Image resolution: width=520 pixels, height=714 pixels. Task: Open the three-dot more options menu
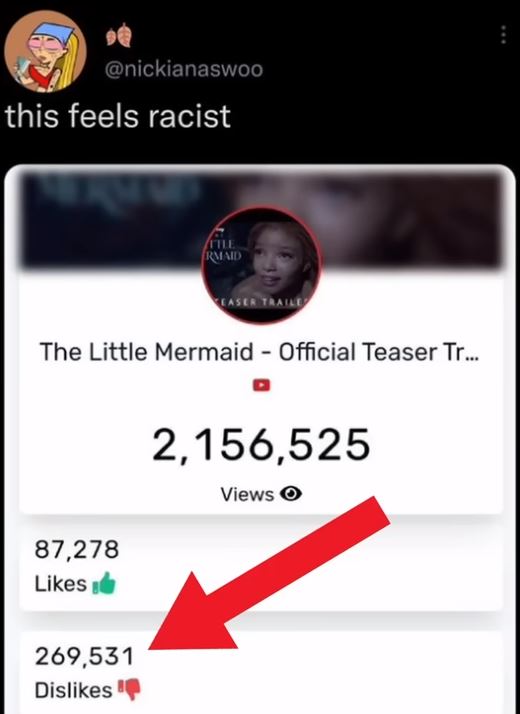point(503,35)
